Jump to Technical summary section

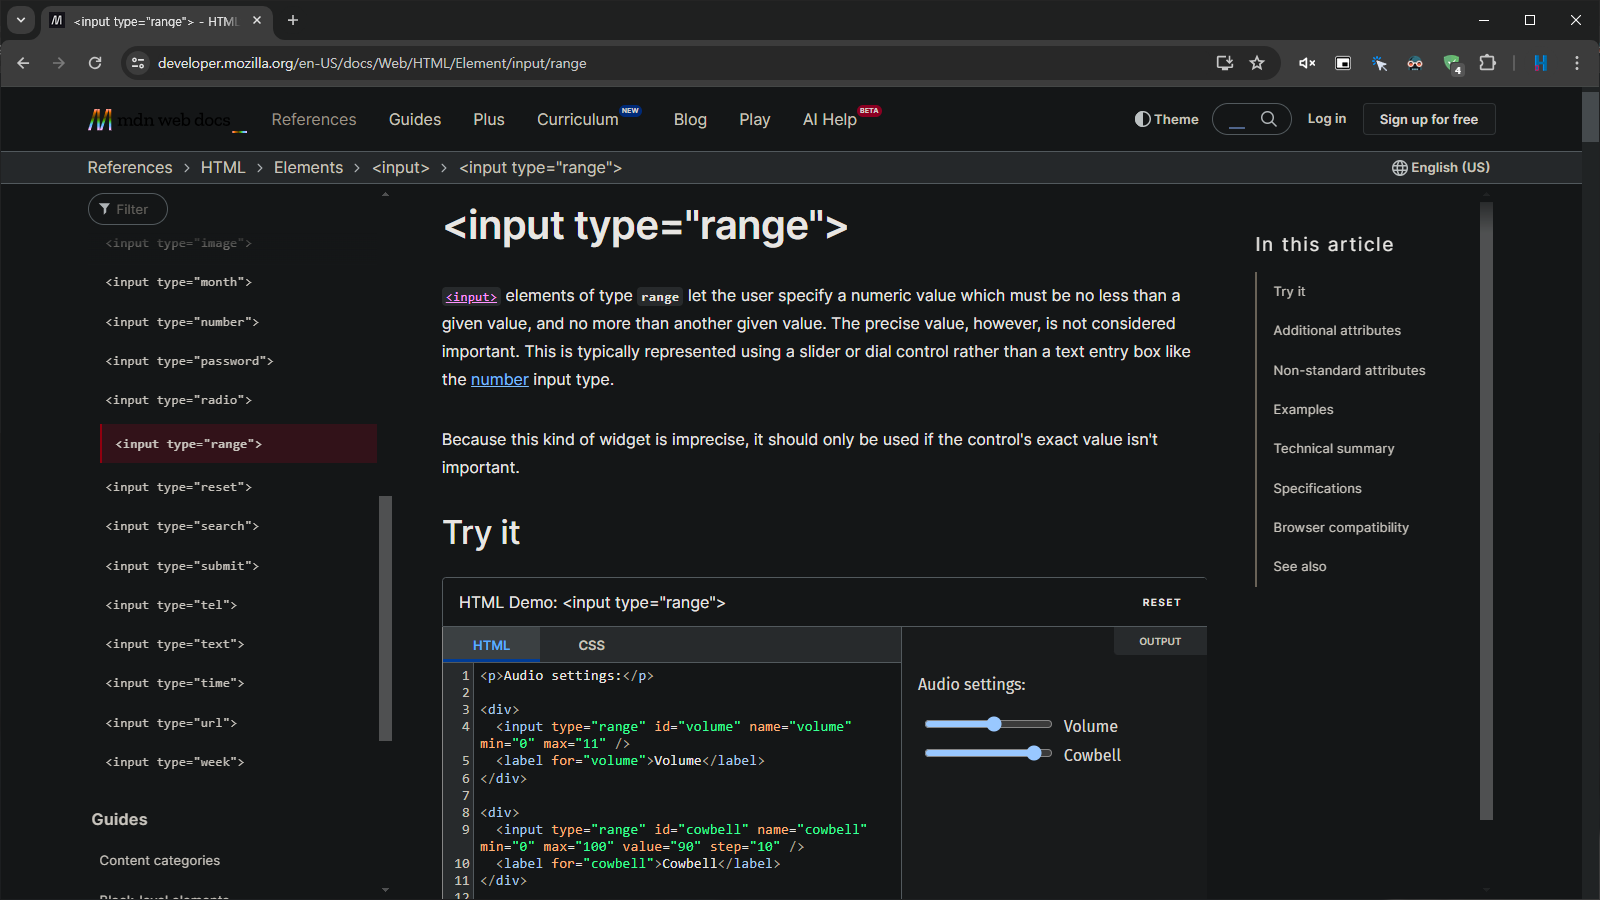tap(1333, 448)
